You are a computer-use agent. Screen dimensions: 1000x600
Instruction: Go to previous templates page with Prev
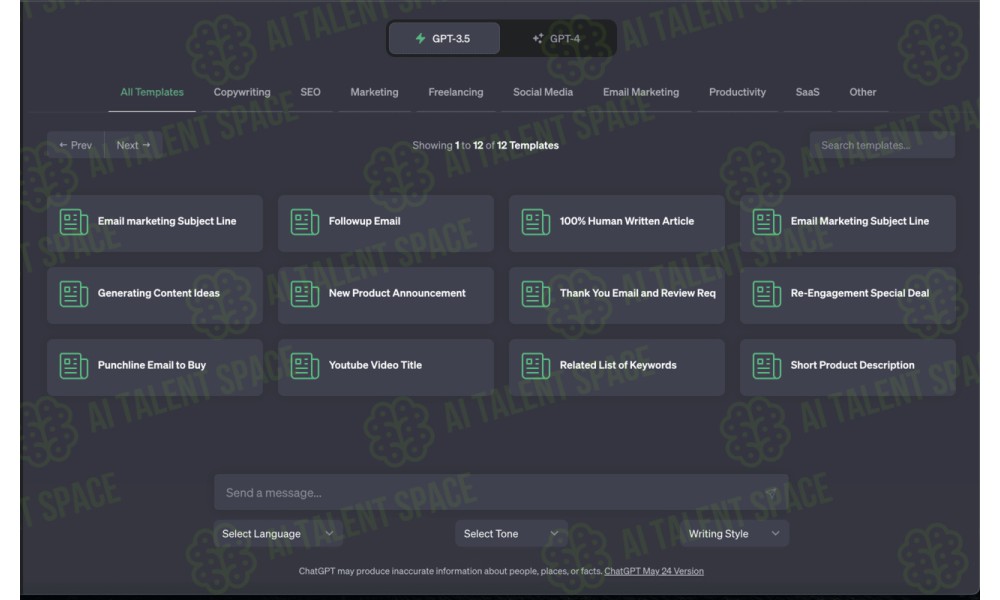coord(75,145)
